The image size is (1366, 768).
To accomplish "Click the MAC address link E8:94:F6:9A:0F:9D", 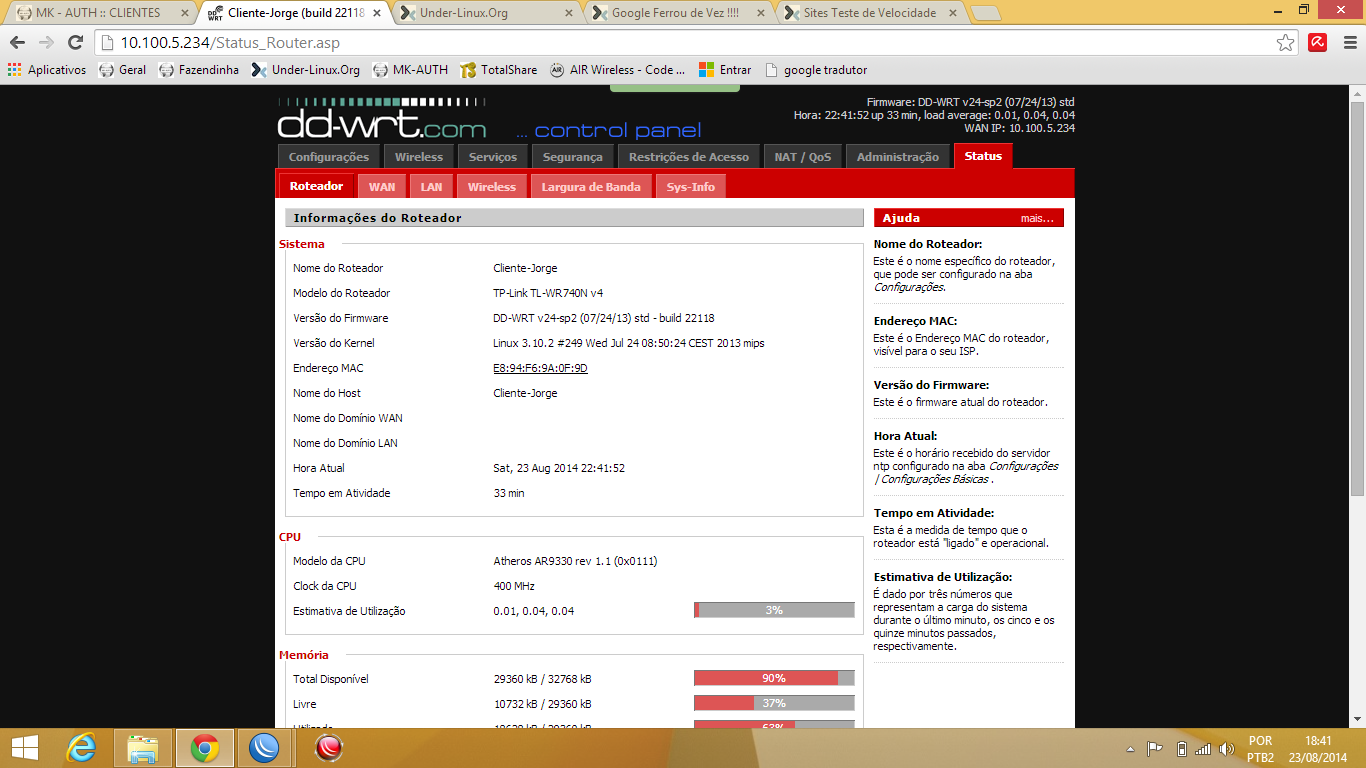I will click(540, 368).
